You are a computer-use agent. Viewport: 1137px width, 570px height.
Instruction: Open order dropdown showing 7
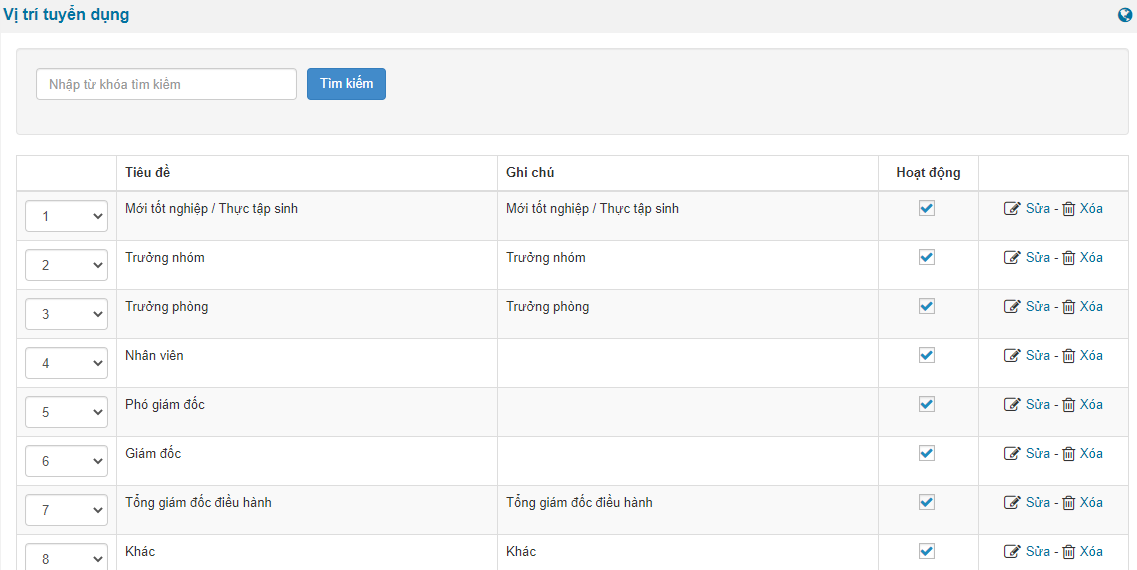click(x=67, y=510)
